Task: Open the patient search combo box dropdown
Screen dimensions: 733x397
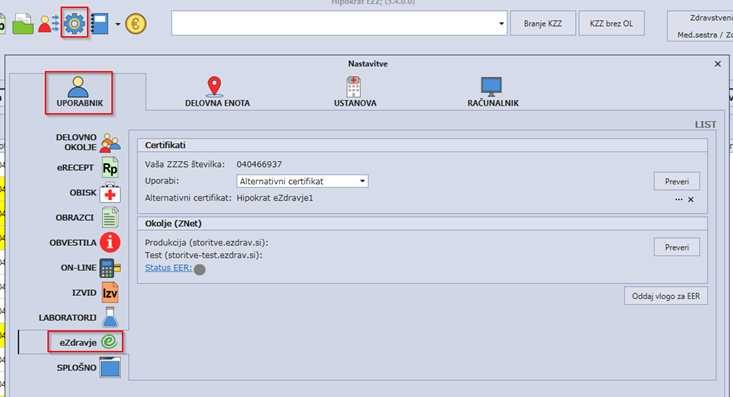Action: [x=501, y=23]
